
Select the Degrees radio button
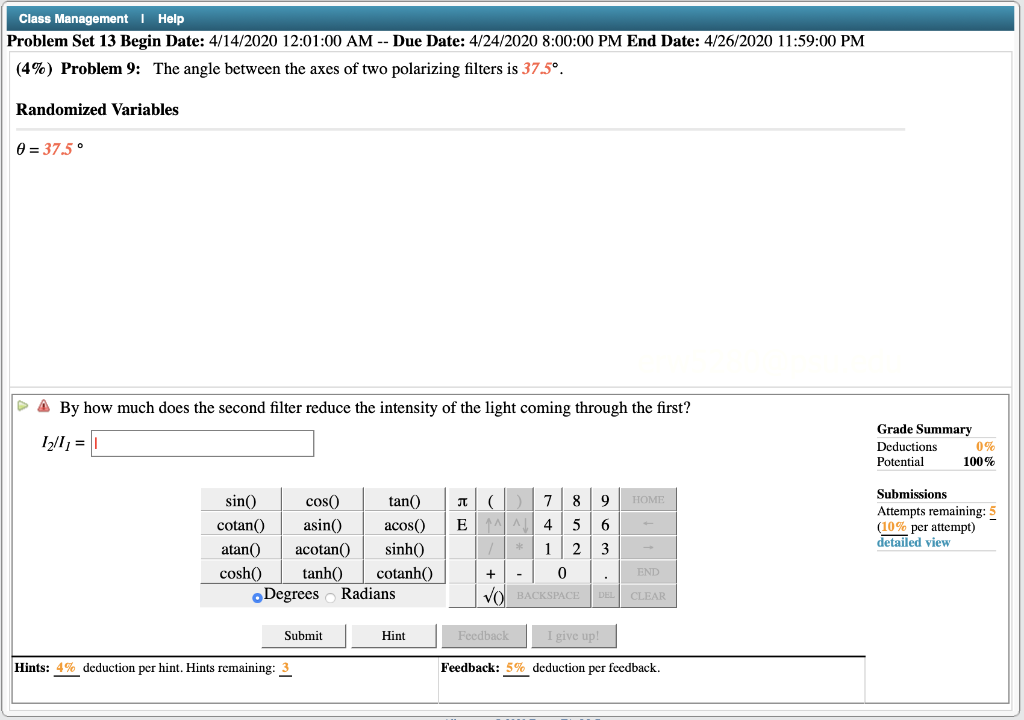tap(256, 595)
